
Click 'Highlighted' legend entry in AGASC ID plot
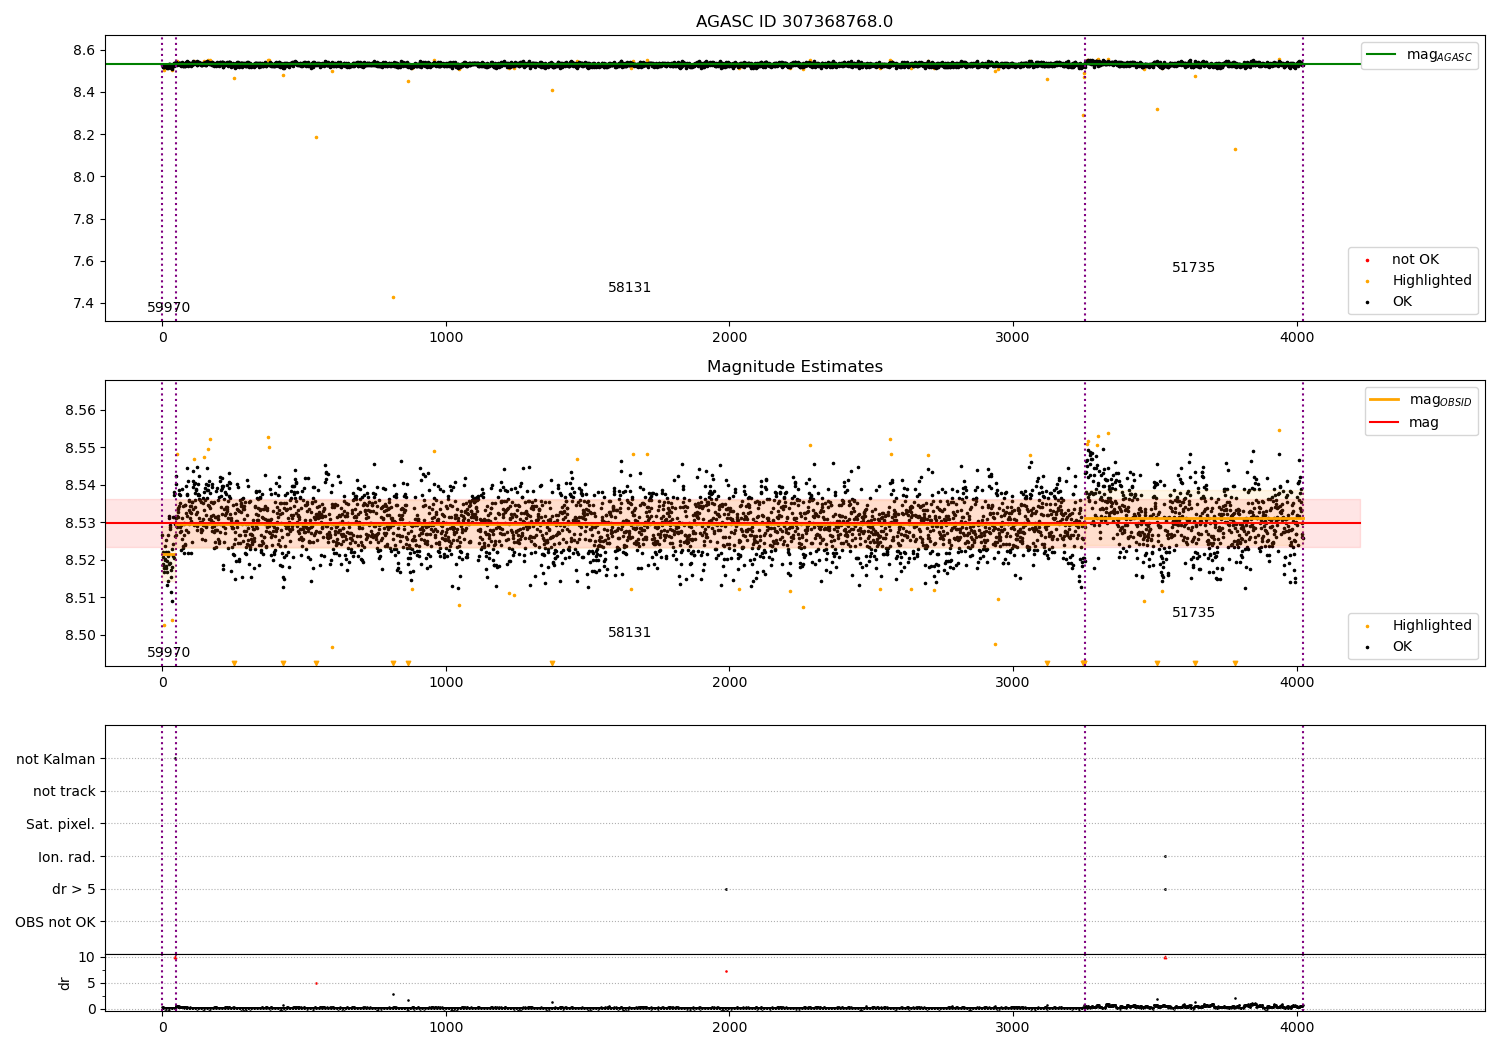pos(1431,281)
